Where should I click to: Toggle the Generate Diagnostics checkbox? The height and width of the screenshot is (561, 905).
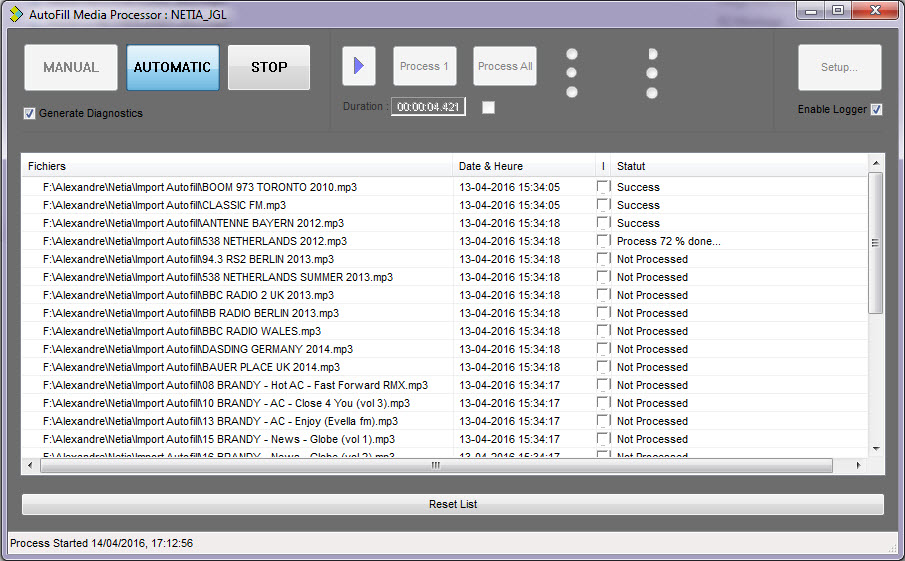(x=30, y=114)
